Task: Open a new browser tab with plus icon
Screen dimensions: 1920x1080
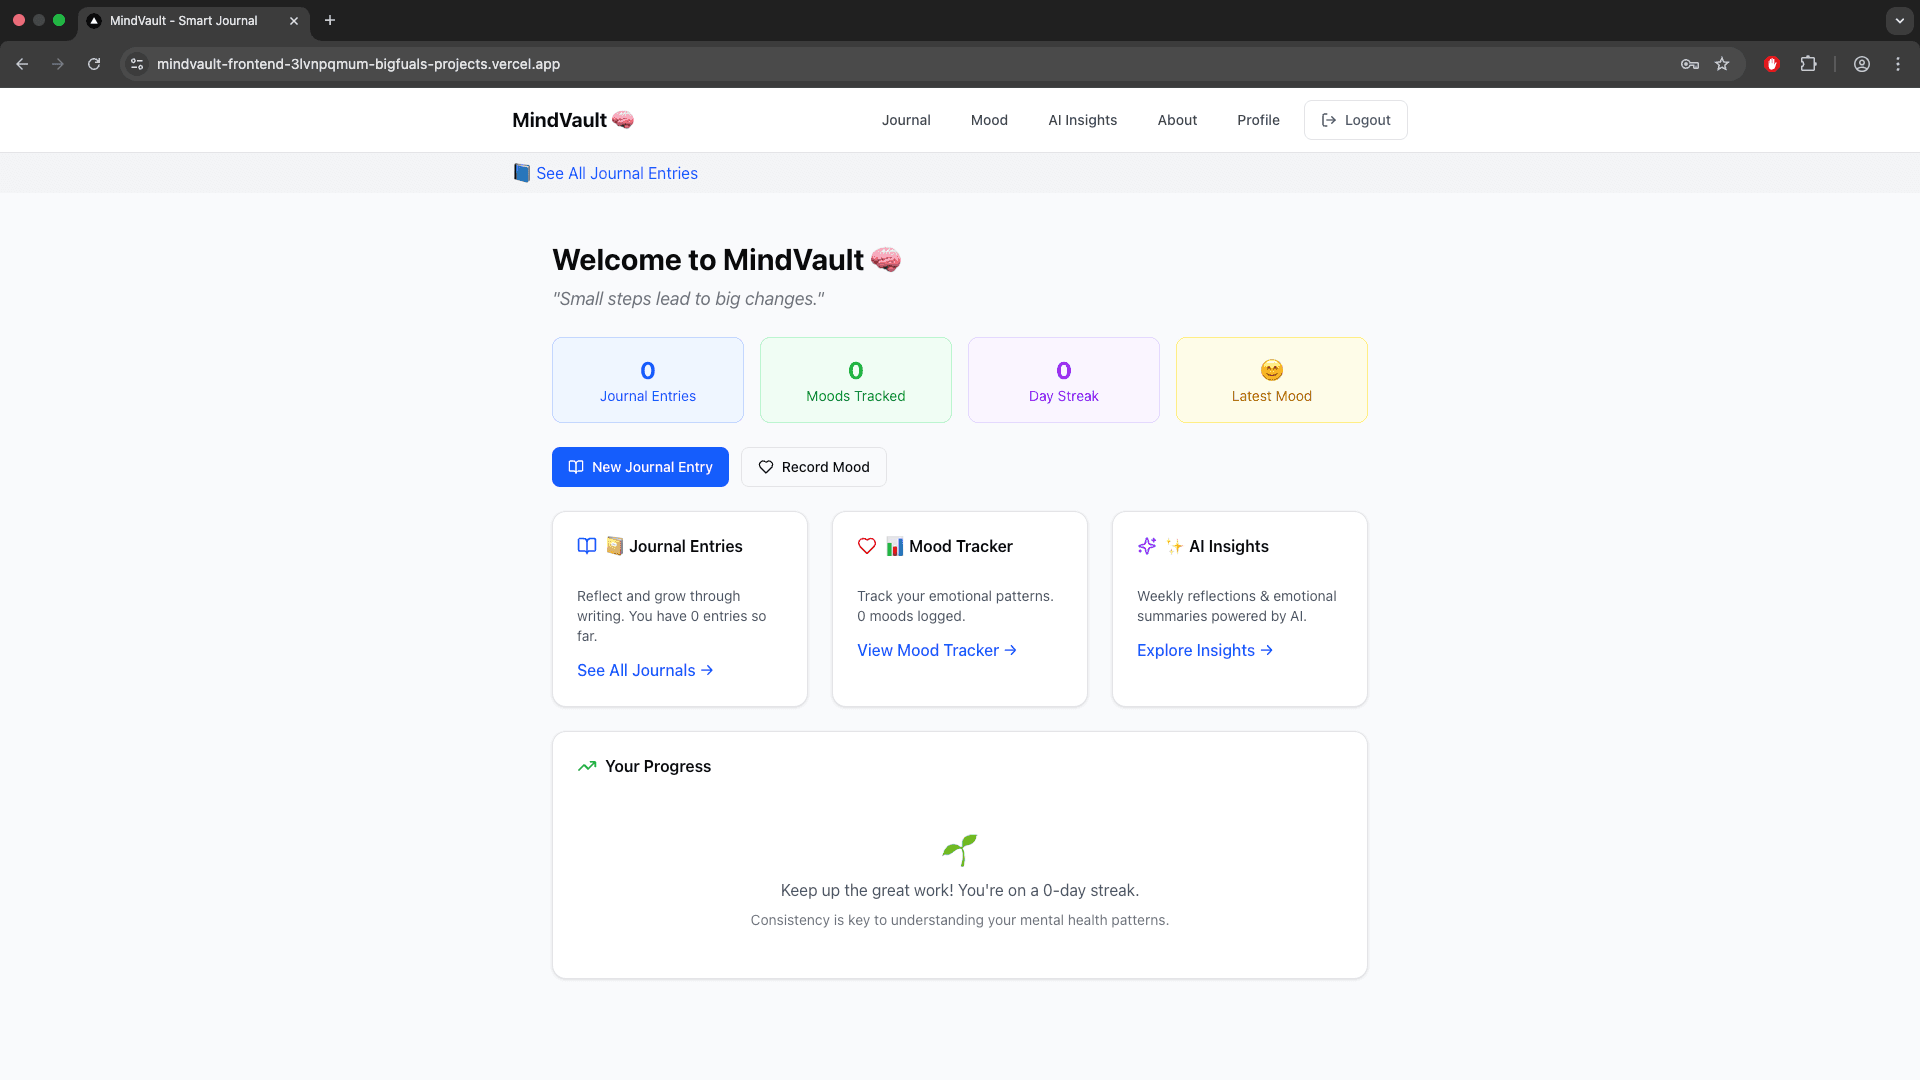Action: [x=330, y=20]
